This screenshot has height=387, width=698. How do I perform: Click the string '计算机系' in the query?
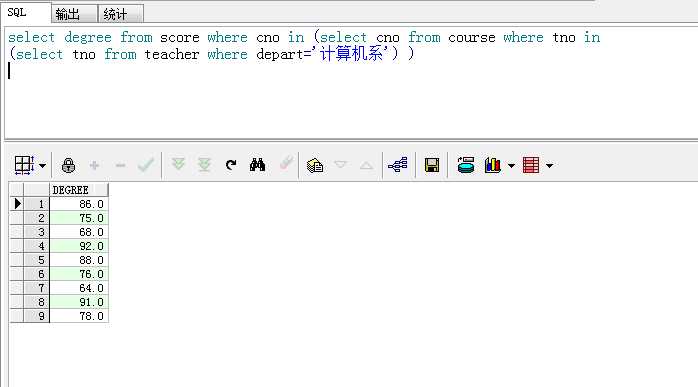[351, 54]
